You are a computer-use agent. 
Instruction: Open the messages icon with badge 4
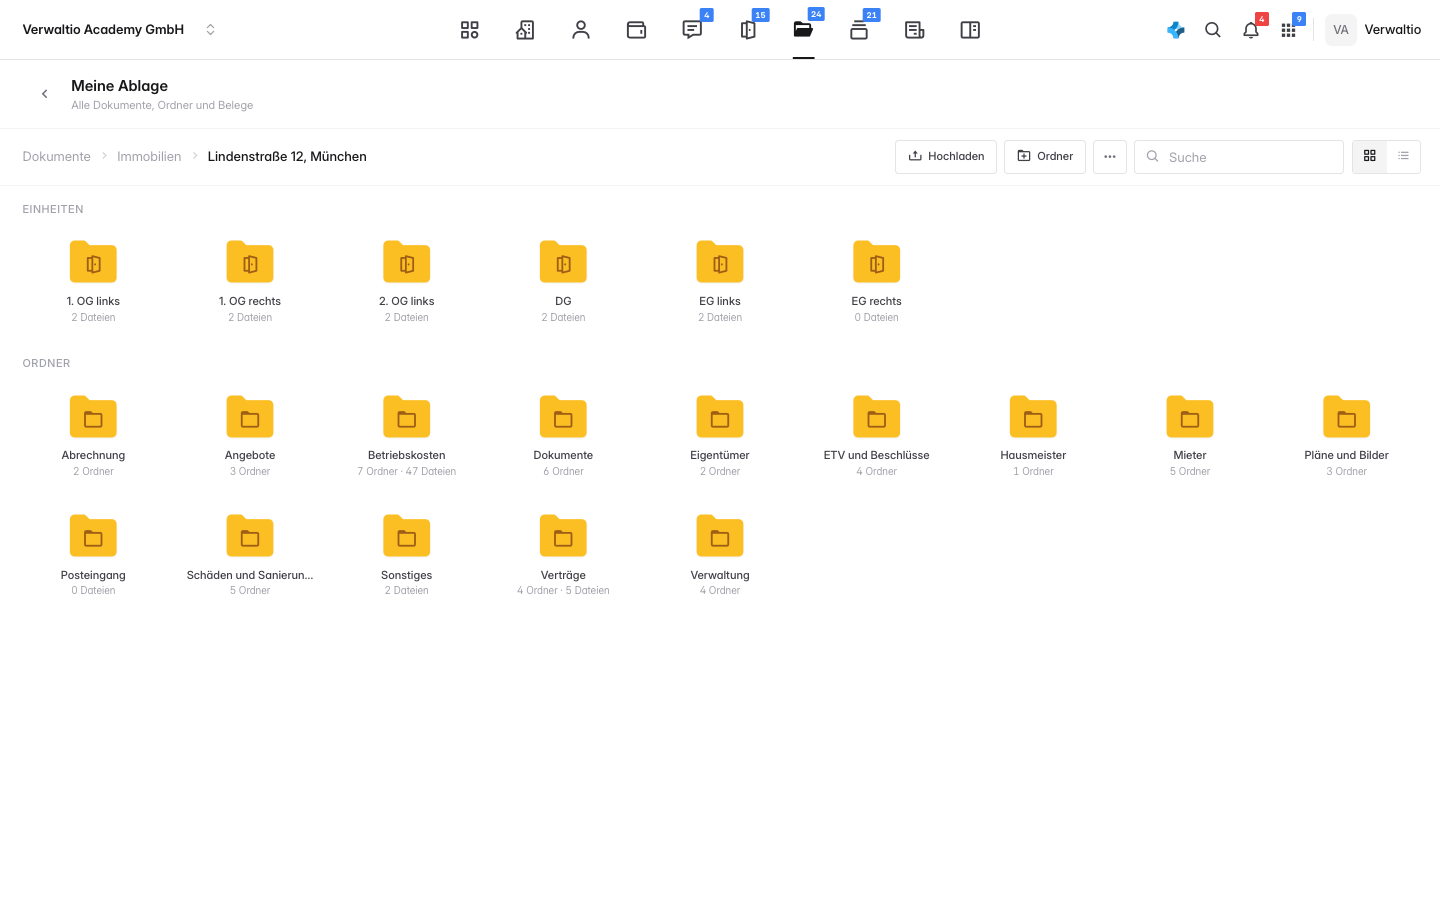(x=692, y=30)
